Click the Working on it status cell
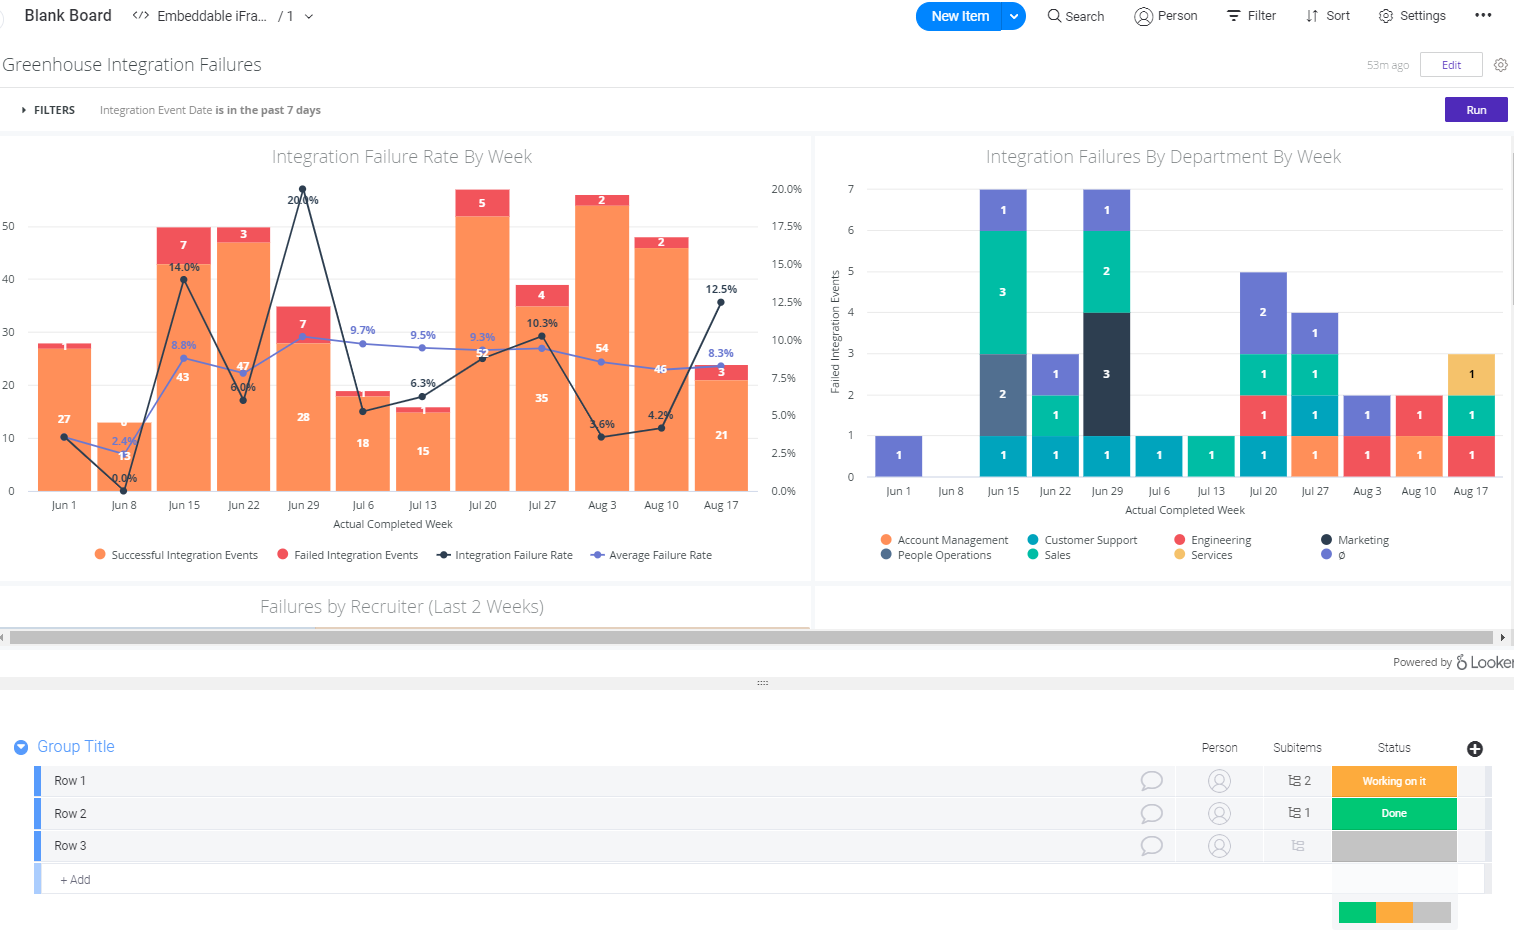Image resolution: width=1514 pixels, height=938 pixels. [1394, 781]
